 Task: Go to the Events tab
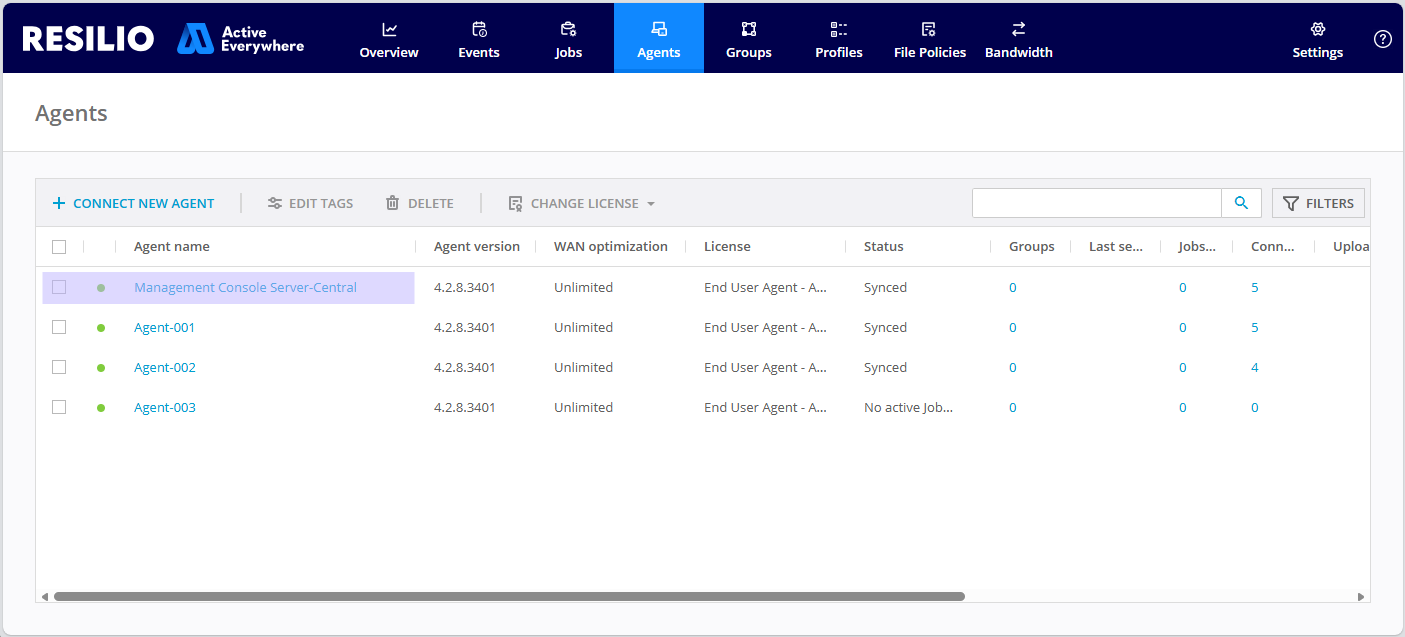[x=479, y=39]
